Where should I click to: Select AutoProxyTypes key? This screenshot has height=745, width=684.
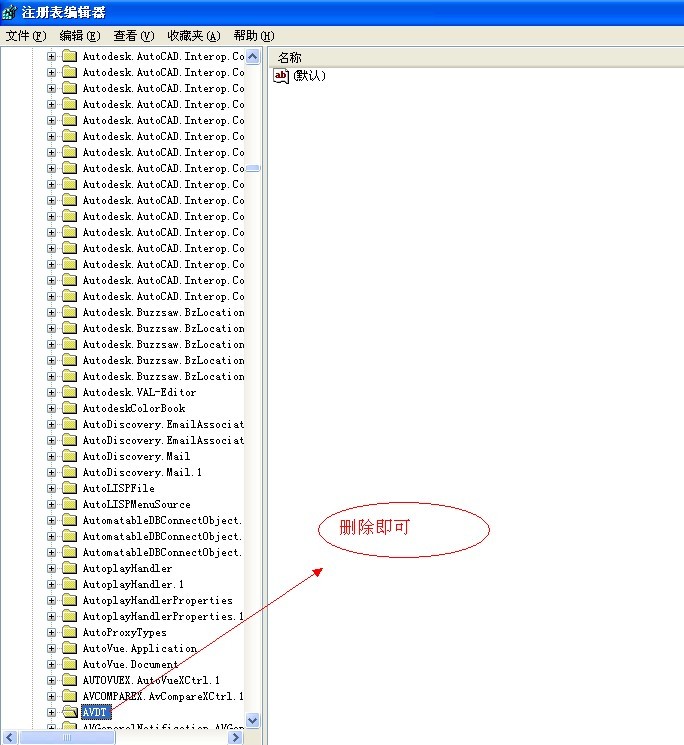click(124, 632)
